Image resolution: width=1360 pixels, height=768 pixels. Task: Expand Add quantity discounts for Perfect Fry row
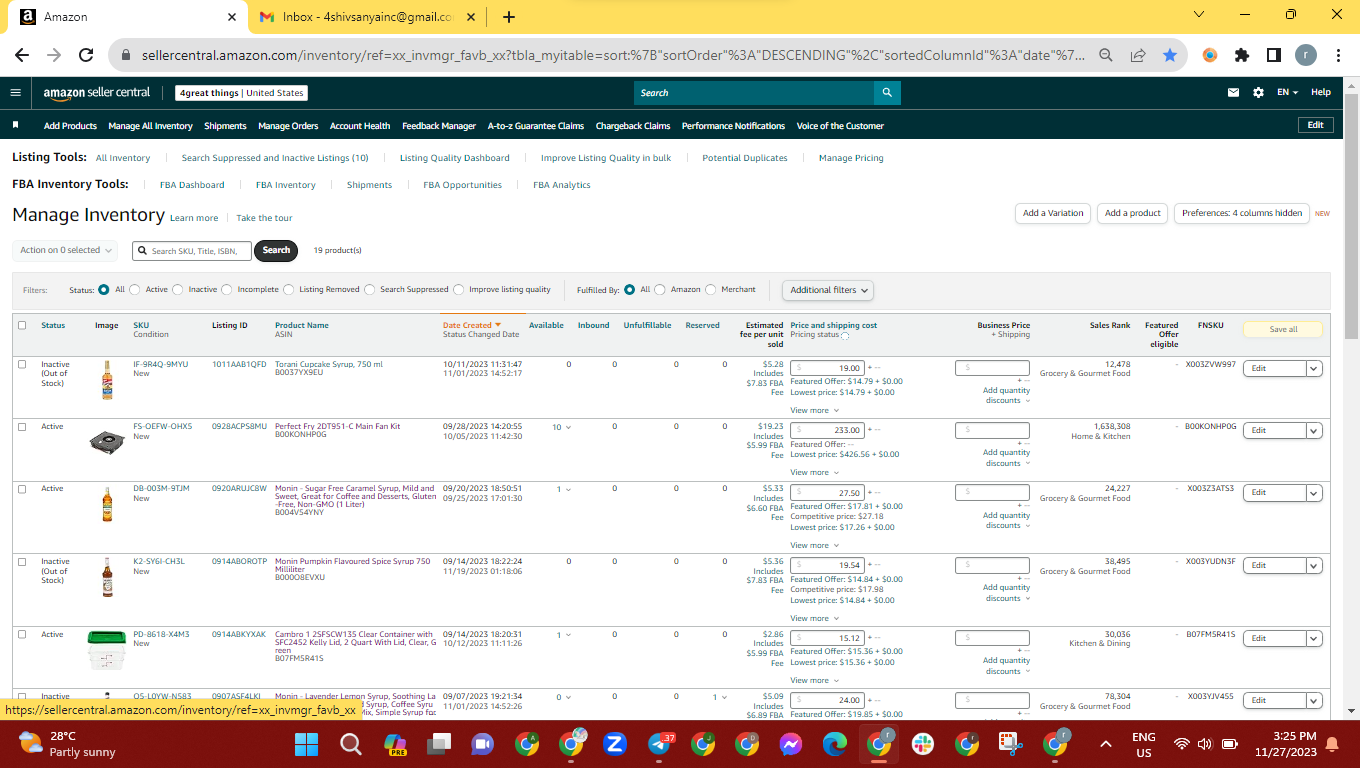1006,458
